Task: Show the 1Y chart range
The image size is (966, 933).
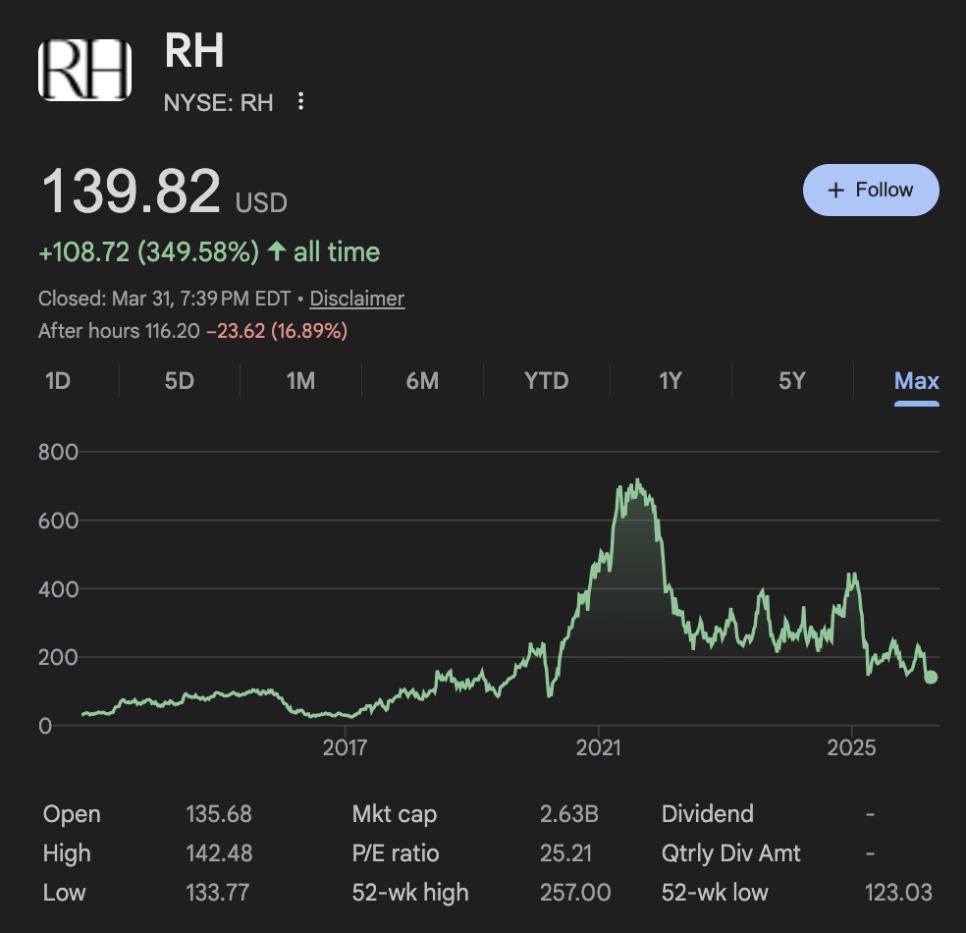Action: click(x=670, y=381)
